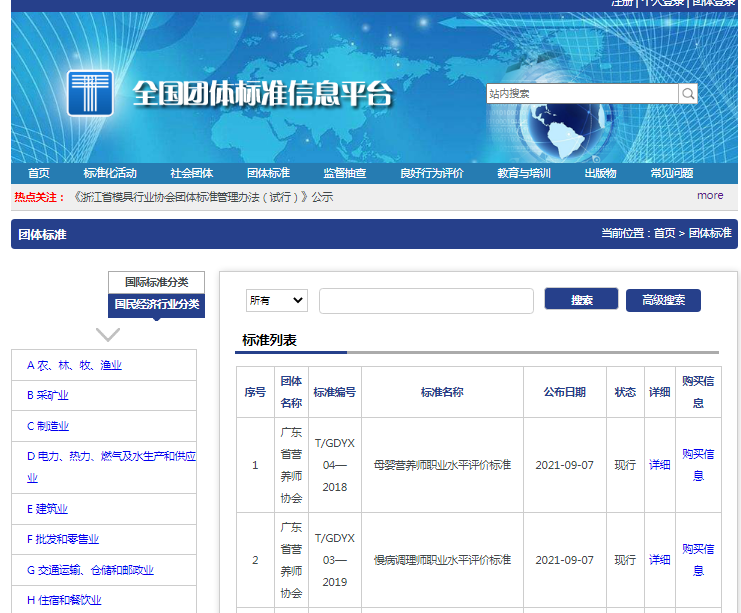Open 出版物 menu item
The height and width of the screenshot is (613, 741).
coord(600,173)
